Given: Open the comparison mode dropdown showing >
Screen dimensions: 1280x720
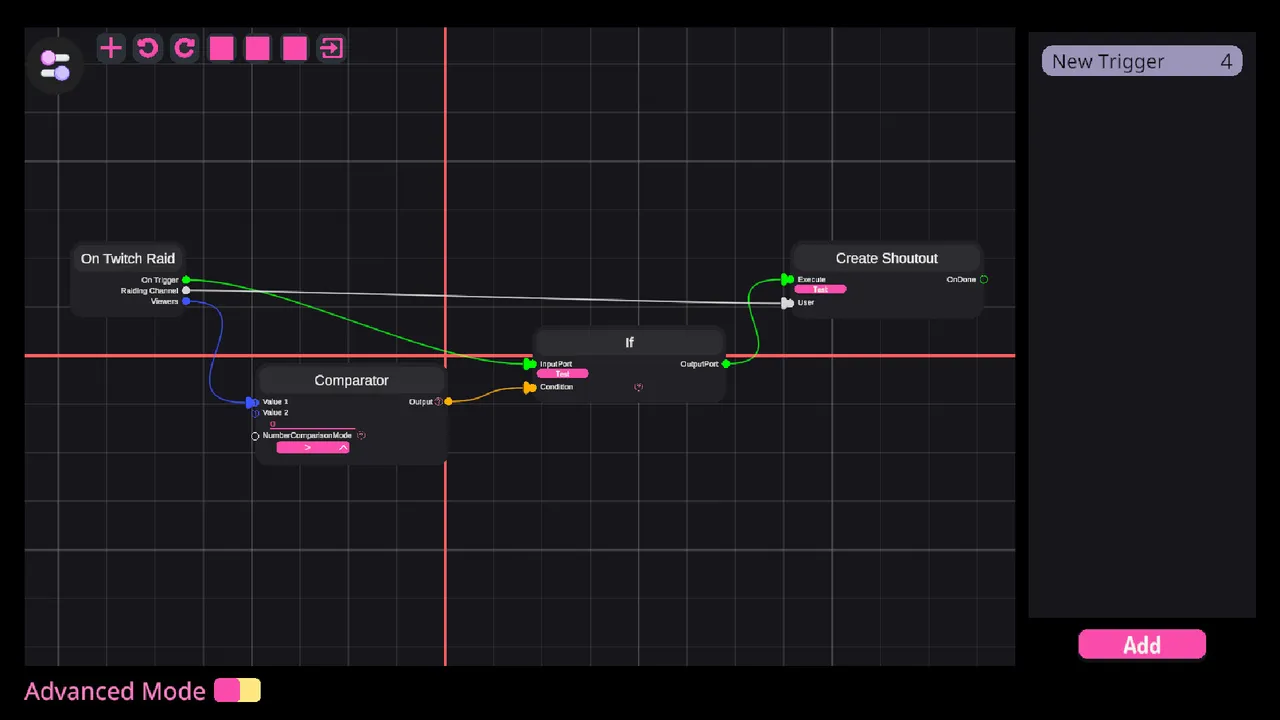Looking at the screenshot, I should 313,447.
